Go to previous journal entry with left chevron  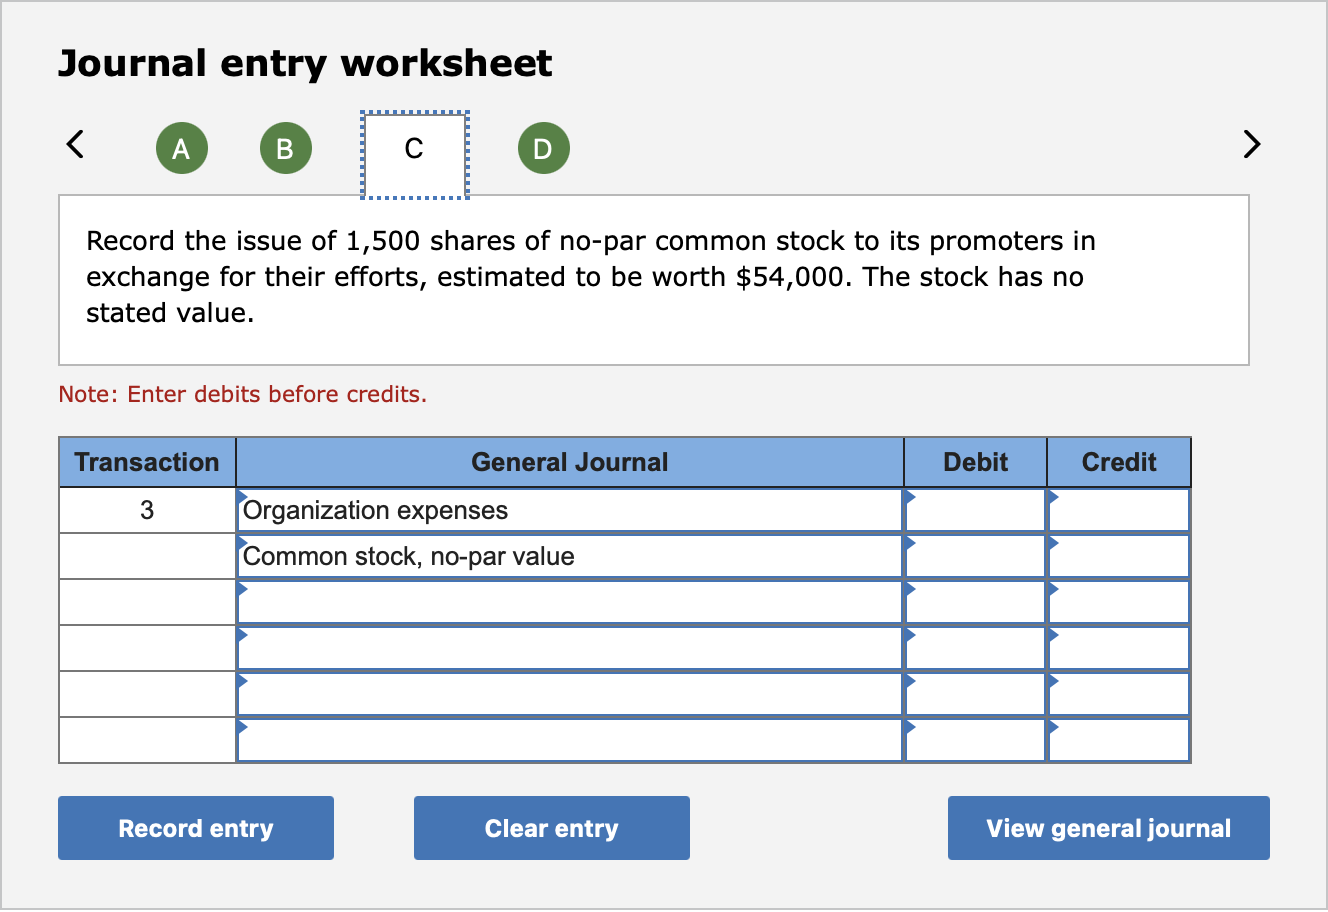point(74,145)
